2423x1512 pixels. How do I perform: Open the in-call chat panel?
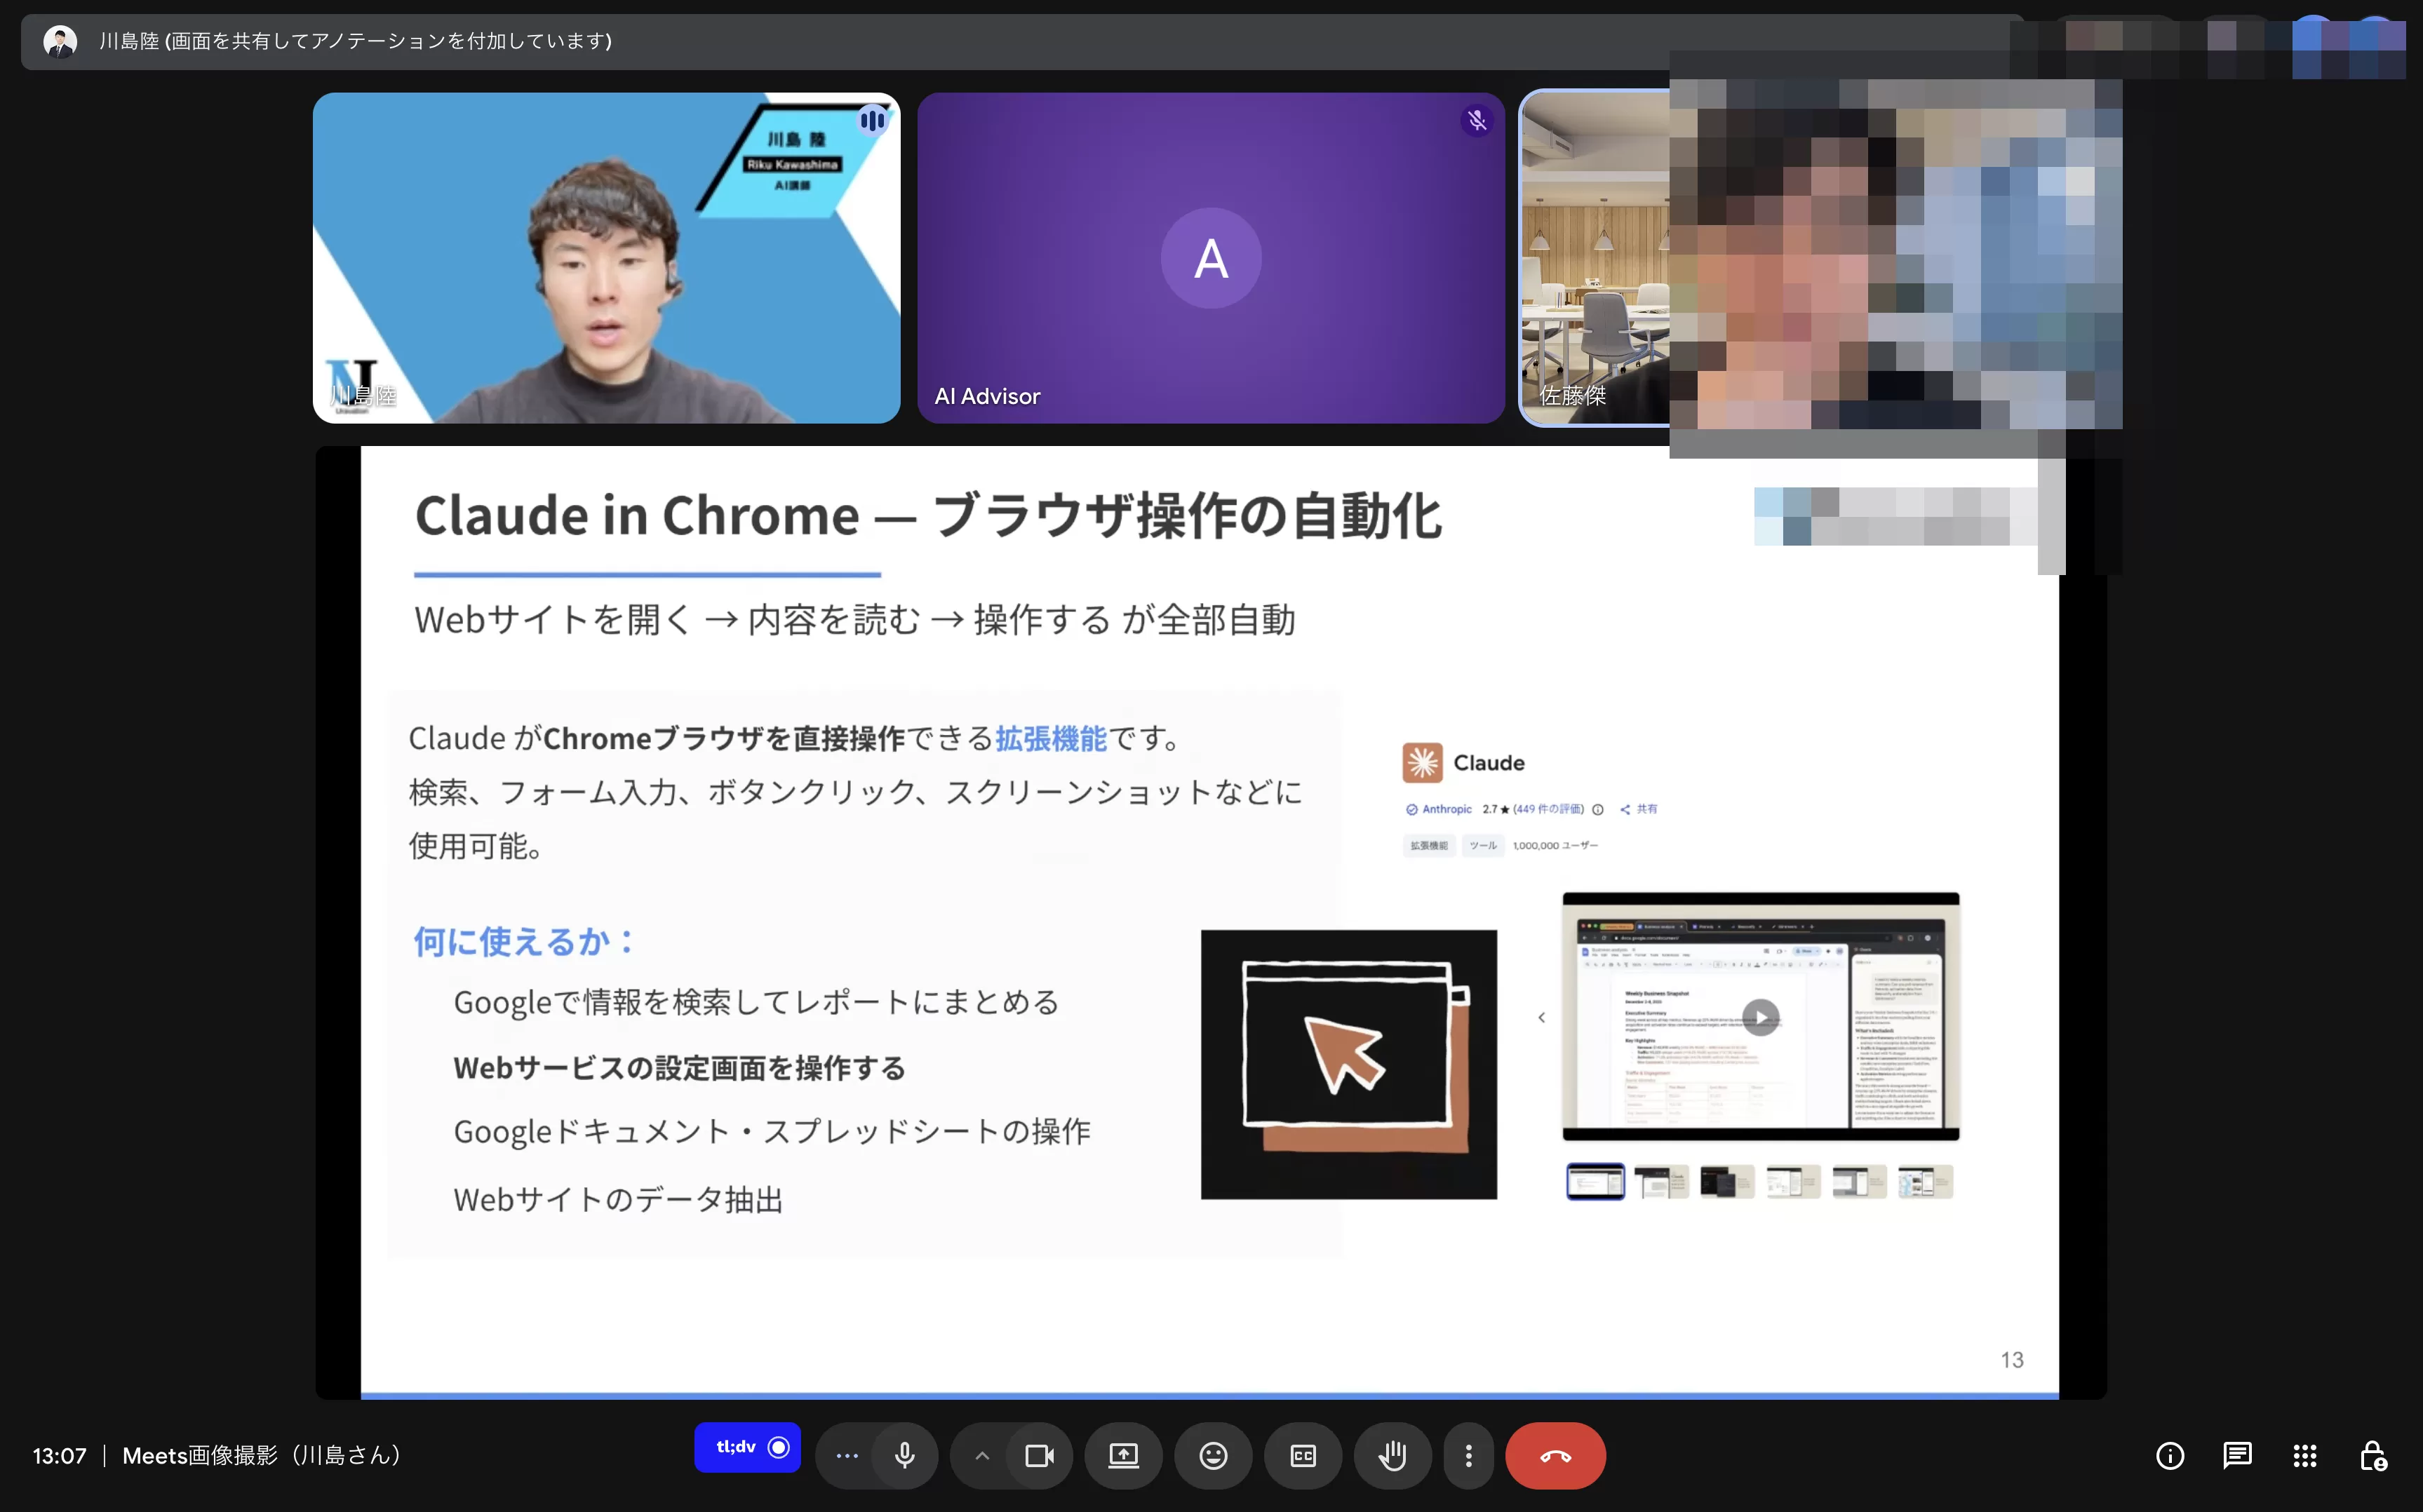(x=2237, y=1455)
